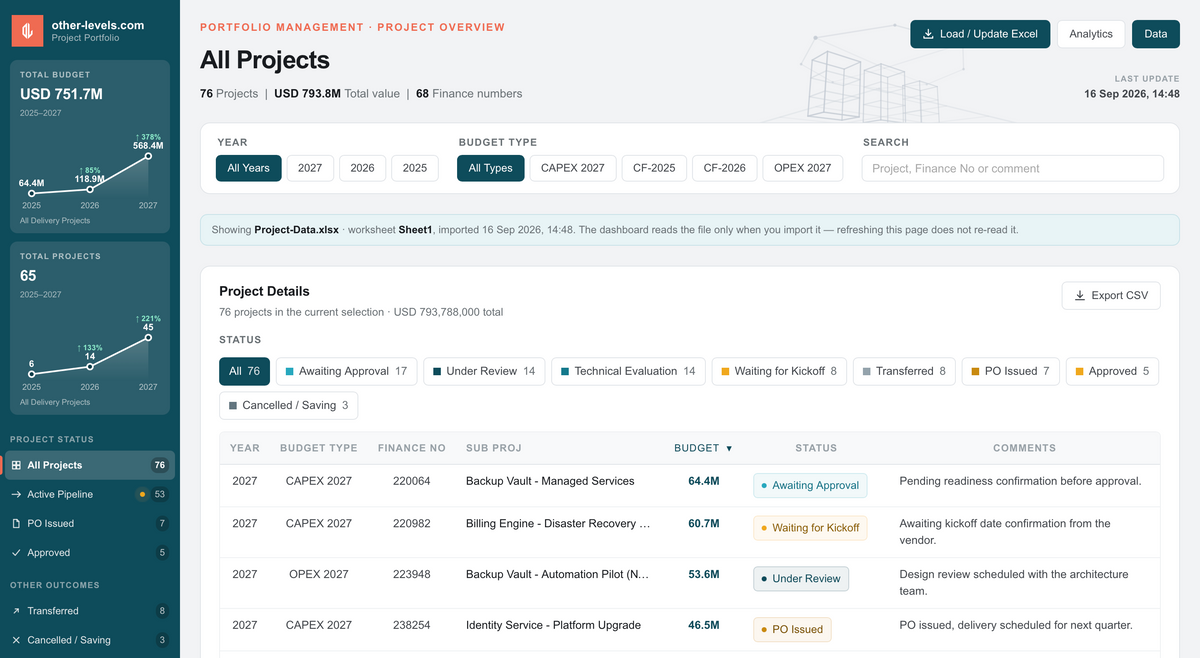Open PO Issued in the sidebar
This screenshot has width=1200, height=658.
pos(90,523)
